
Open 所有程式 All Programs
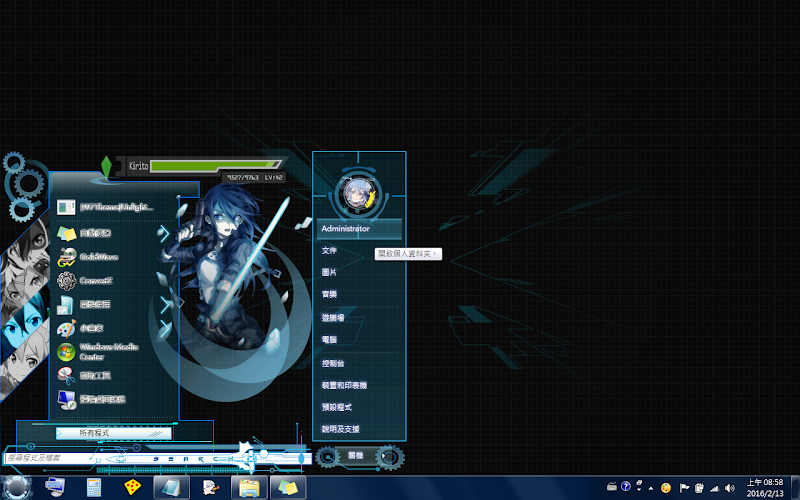[113, 433]
